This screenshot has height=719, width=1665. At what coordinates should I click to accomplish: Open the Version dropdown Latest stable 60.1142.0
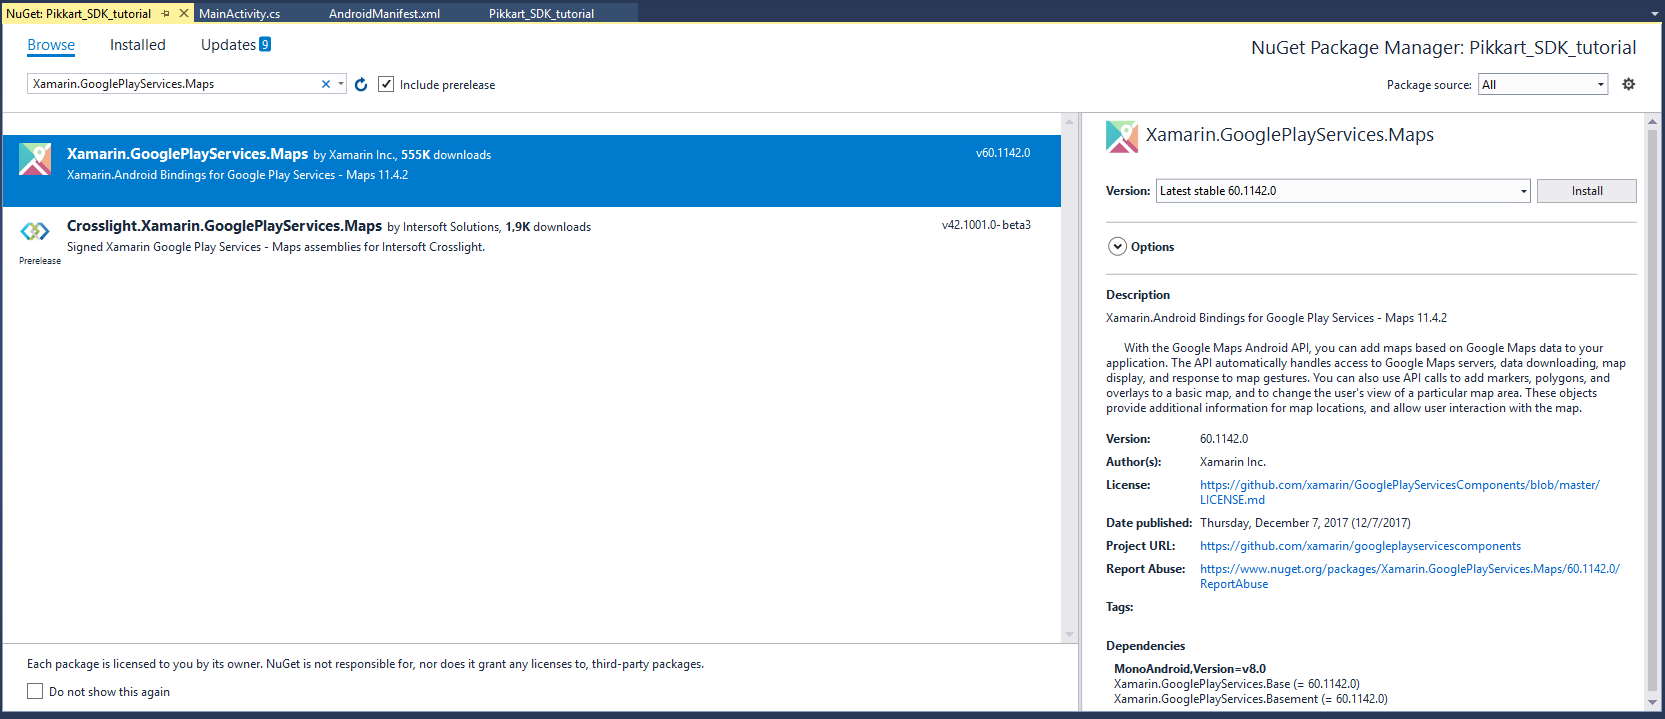point(1343,191)
